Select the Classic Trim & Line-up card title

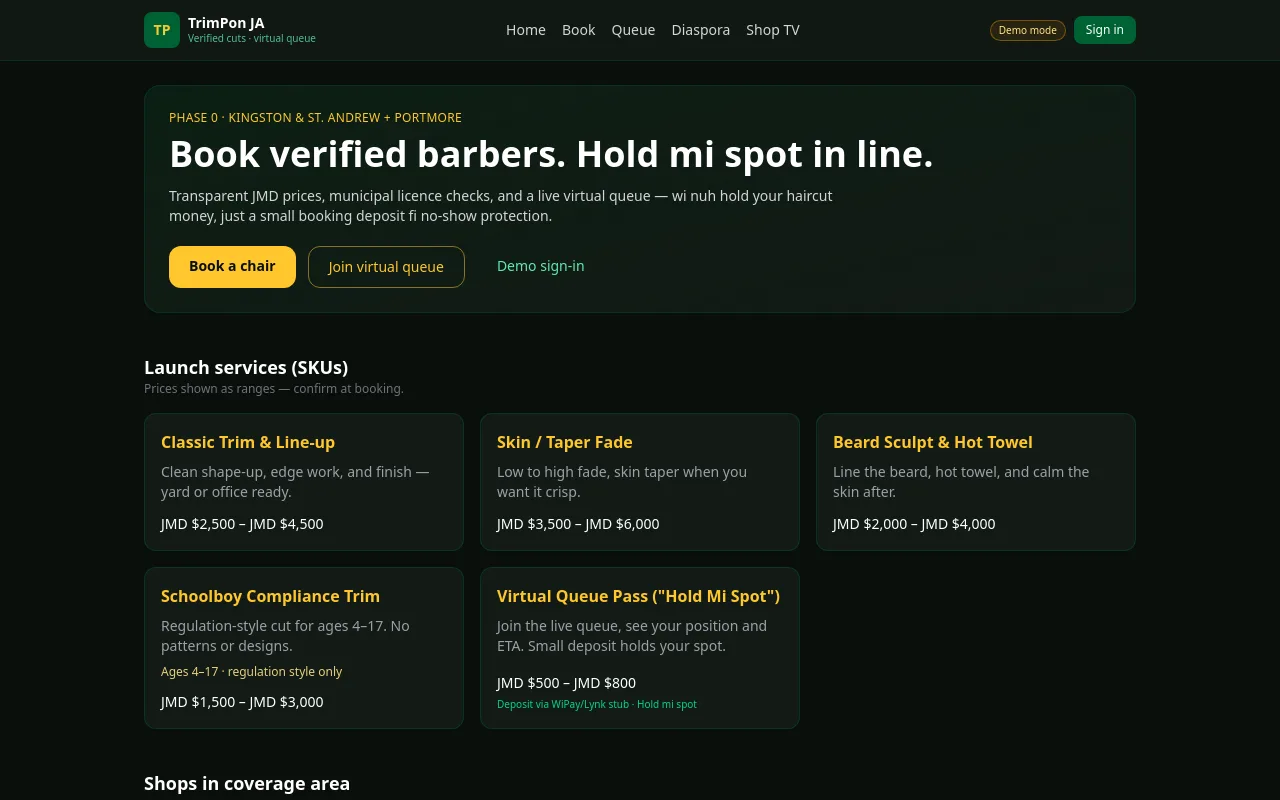[248, 442]
